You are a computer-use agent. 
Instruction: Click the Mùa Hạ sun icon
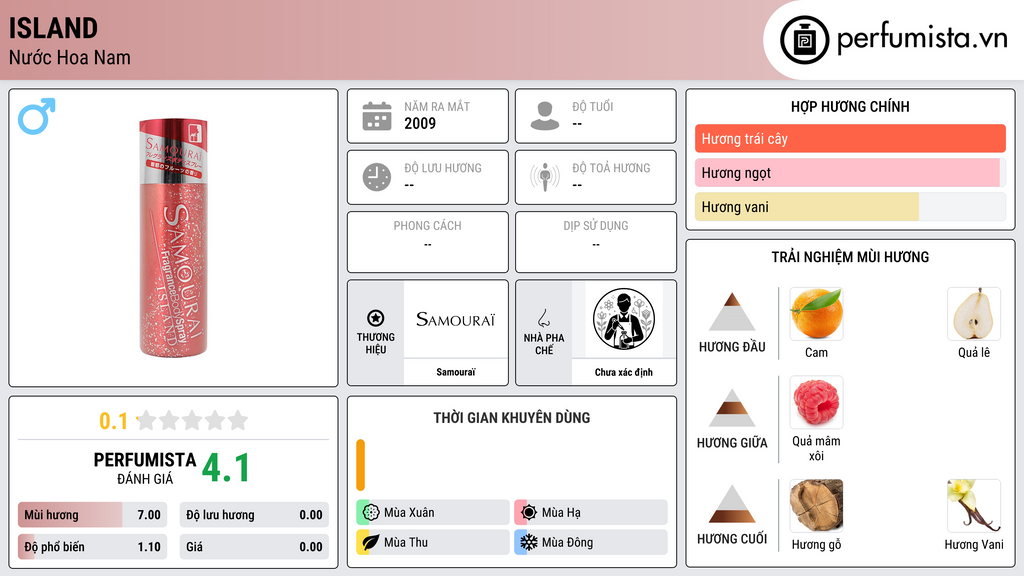(529, 513)
